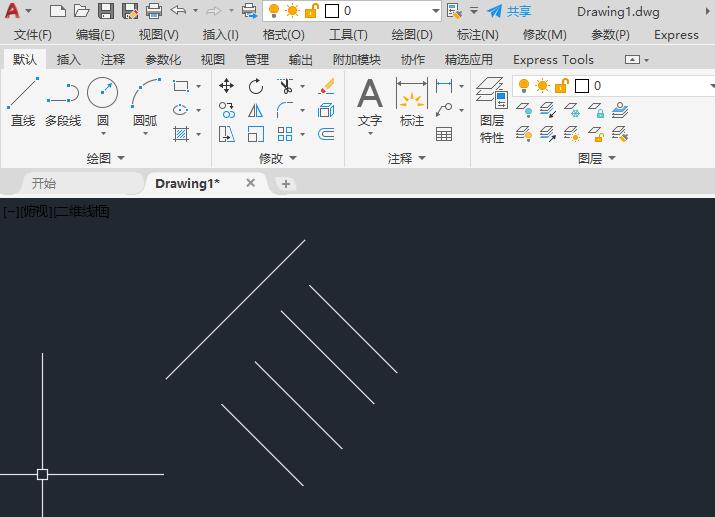The height and width of the screenshot is (517, 715).
Task: Activate the rectangular Array tool
Action: coord(285,134)
